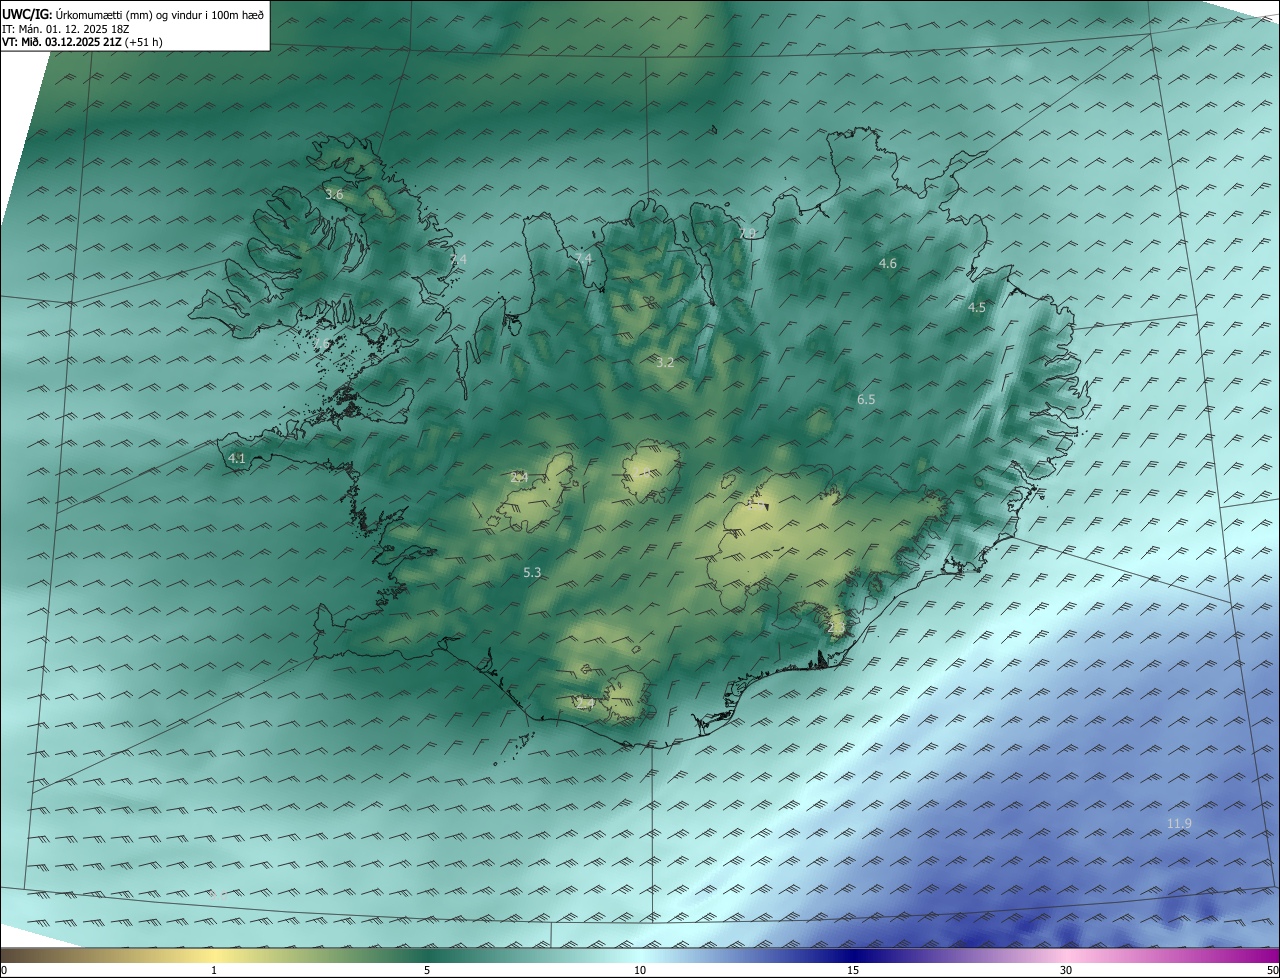The image size is (1280, 978).
Task: Click the color scale tick label 0
Action: tap(4, 970)
